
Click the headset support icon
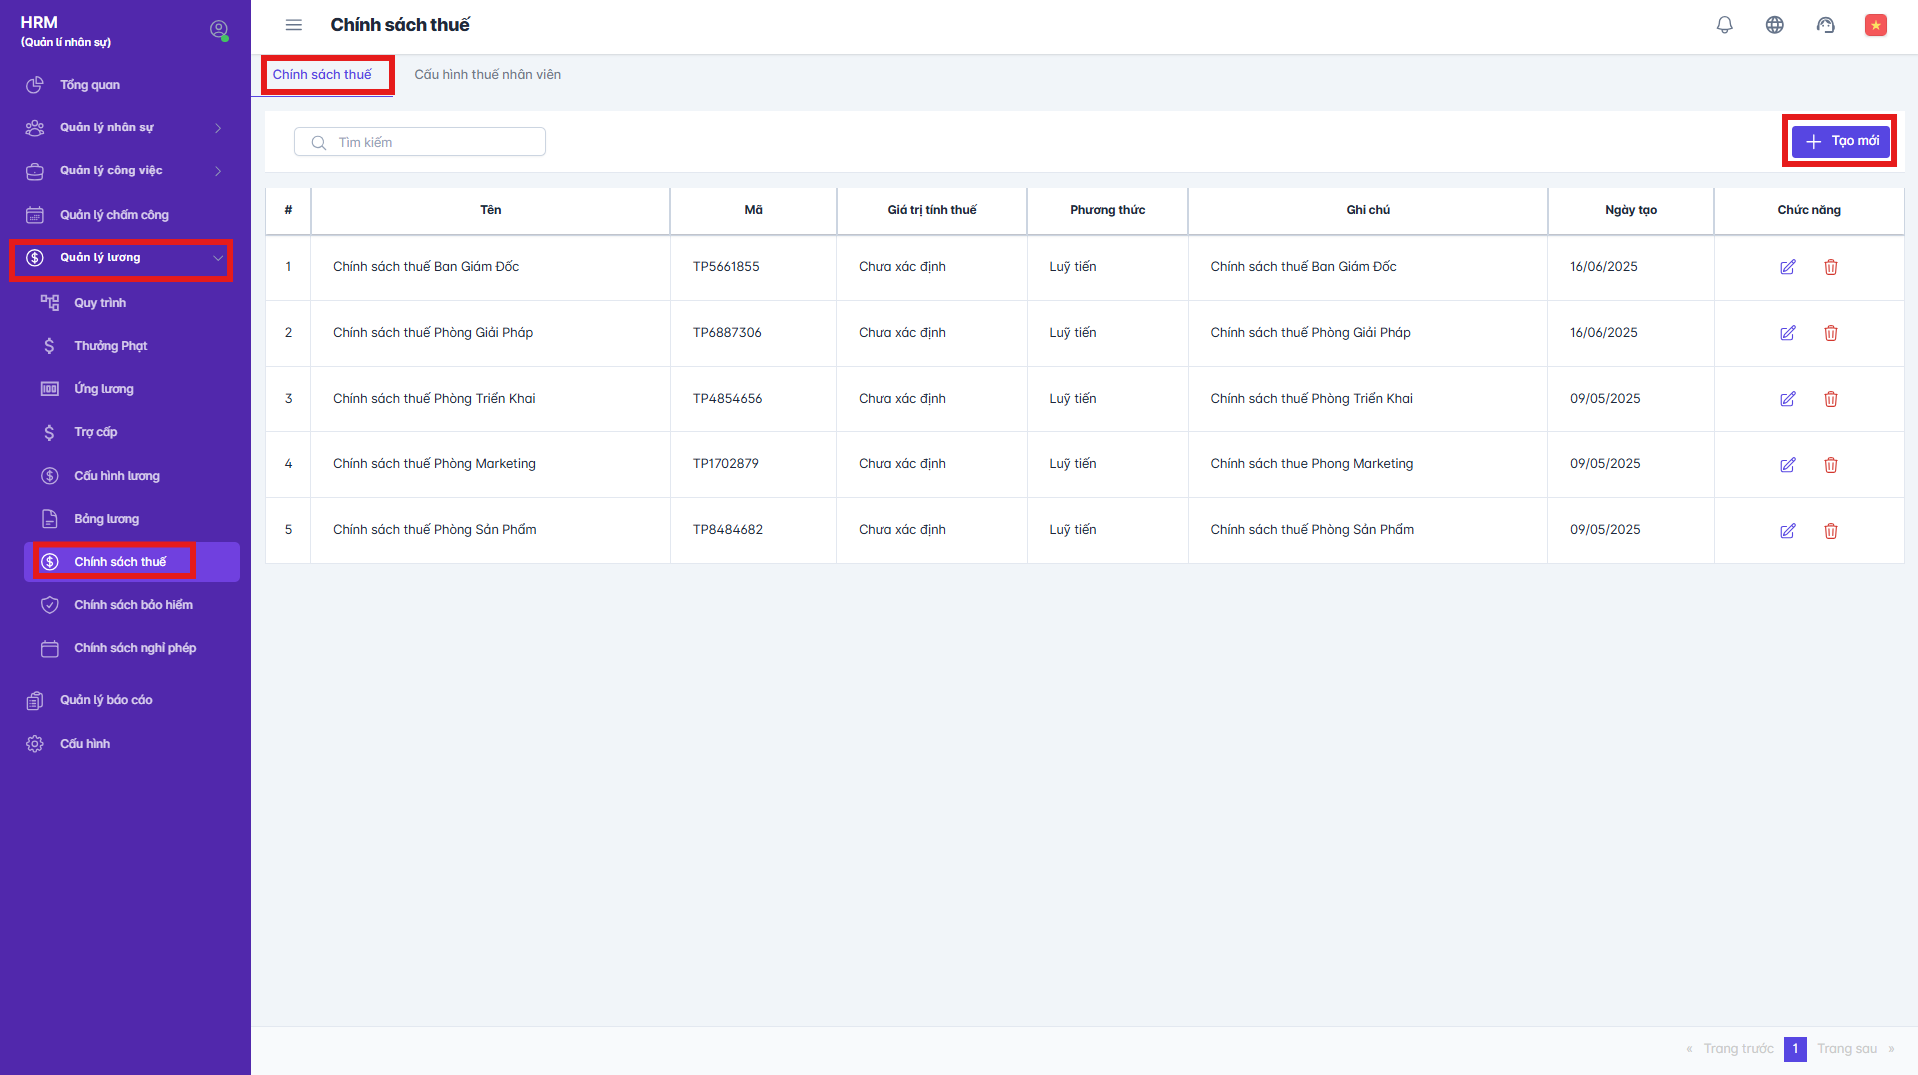pos(1825,25)
